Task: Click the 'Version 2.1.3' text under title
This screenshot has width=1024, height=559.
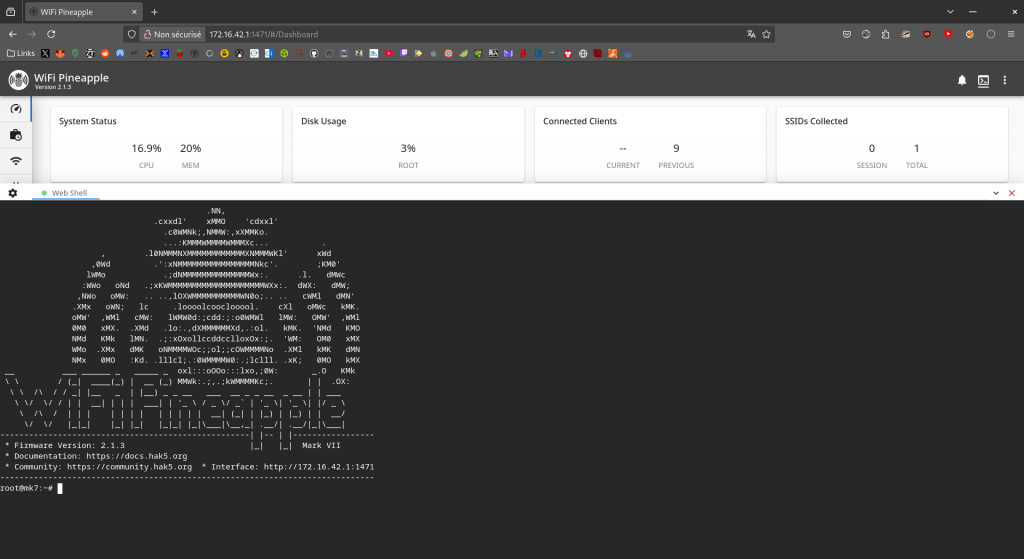Action: 53,87
